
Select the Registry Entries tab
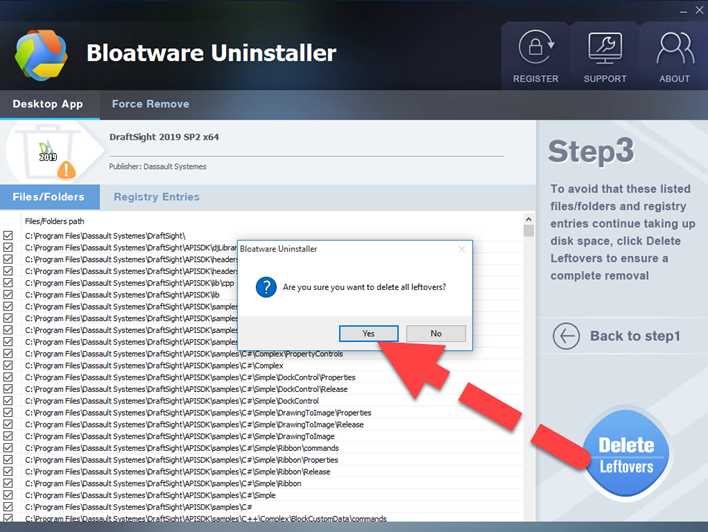click(157, 197)
